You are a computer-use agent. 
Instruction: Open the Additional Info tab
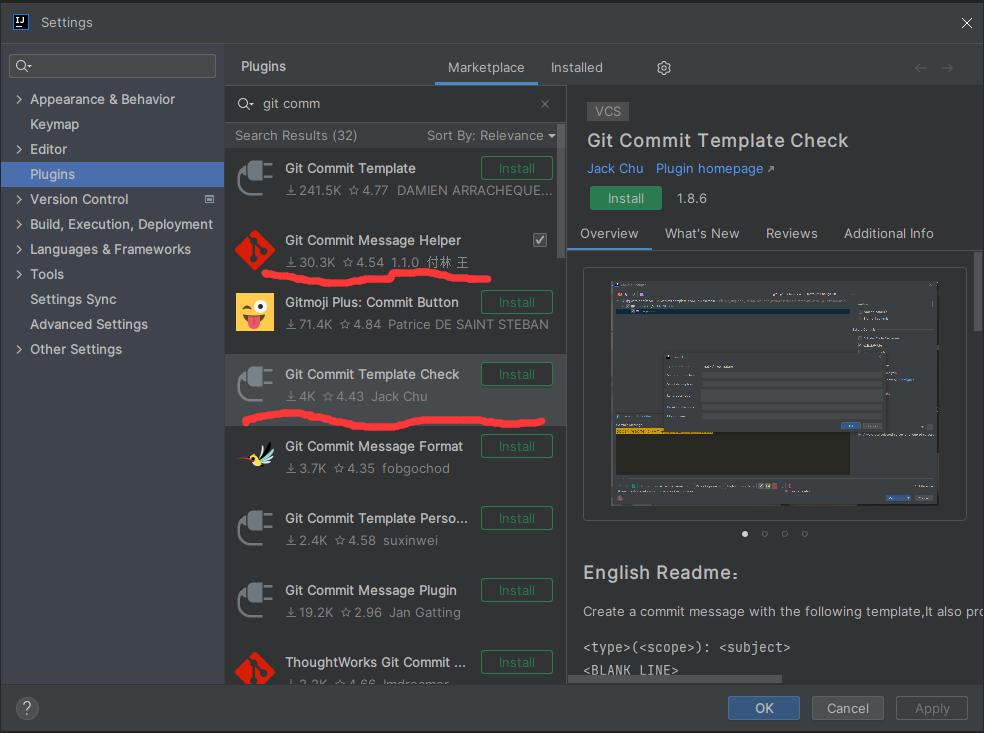pos(889,233)
